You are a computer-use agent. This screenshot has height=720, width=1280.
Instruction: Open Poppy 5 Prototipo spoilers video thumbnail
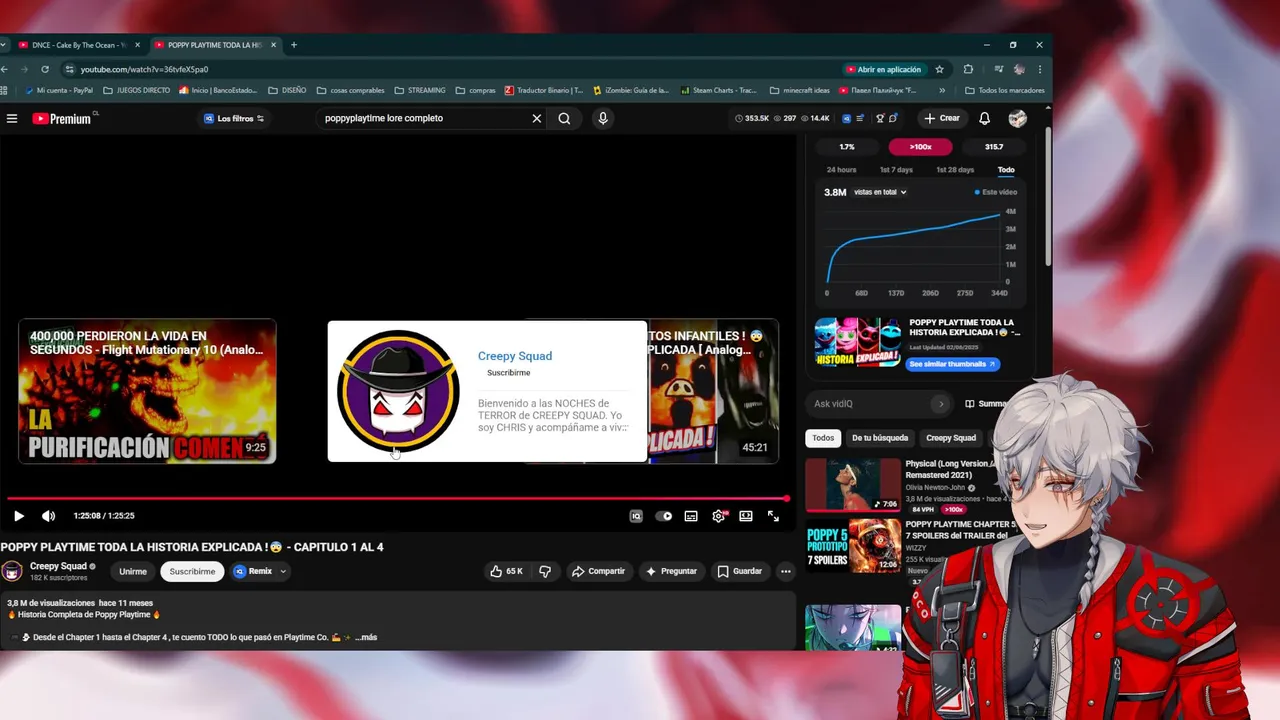tap(853, 546)
